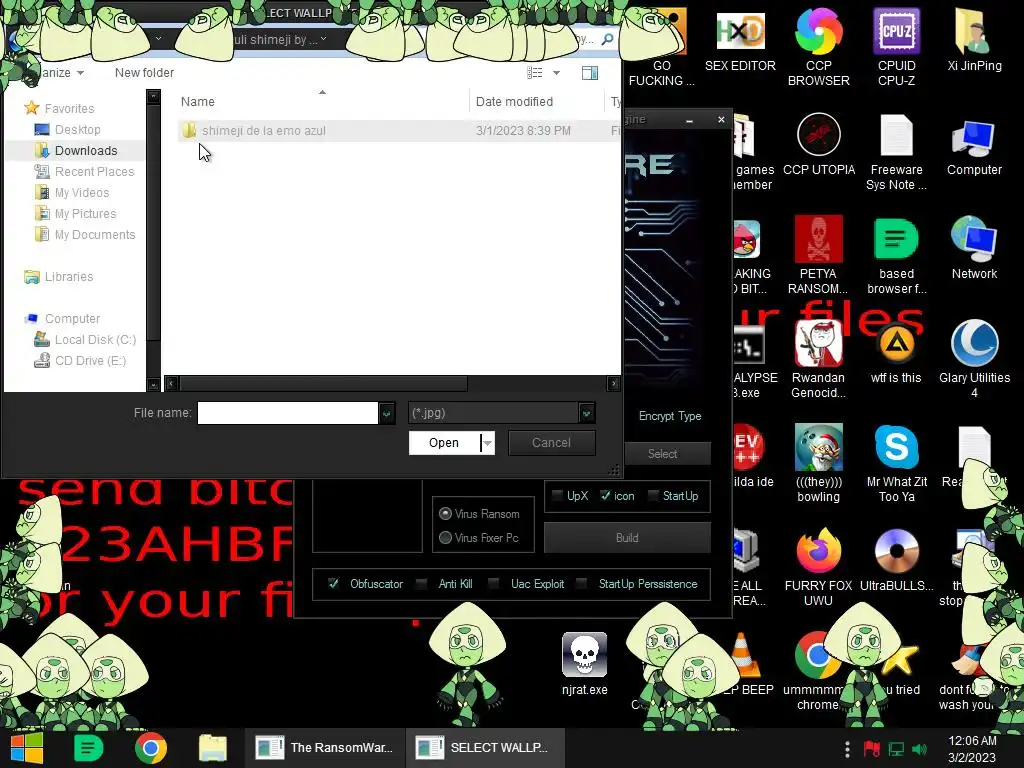Launch njrat.exe skull icon

[584, 664]
